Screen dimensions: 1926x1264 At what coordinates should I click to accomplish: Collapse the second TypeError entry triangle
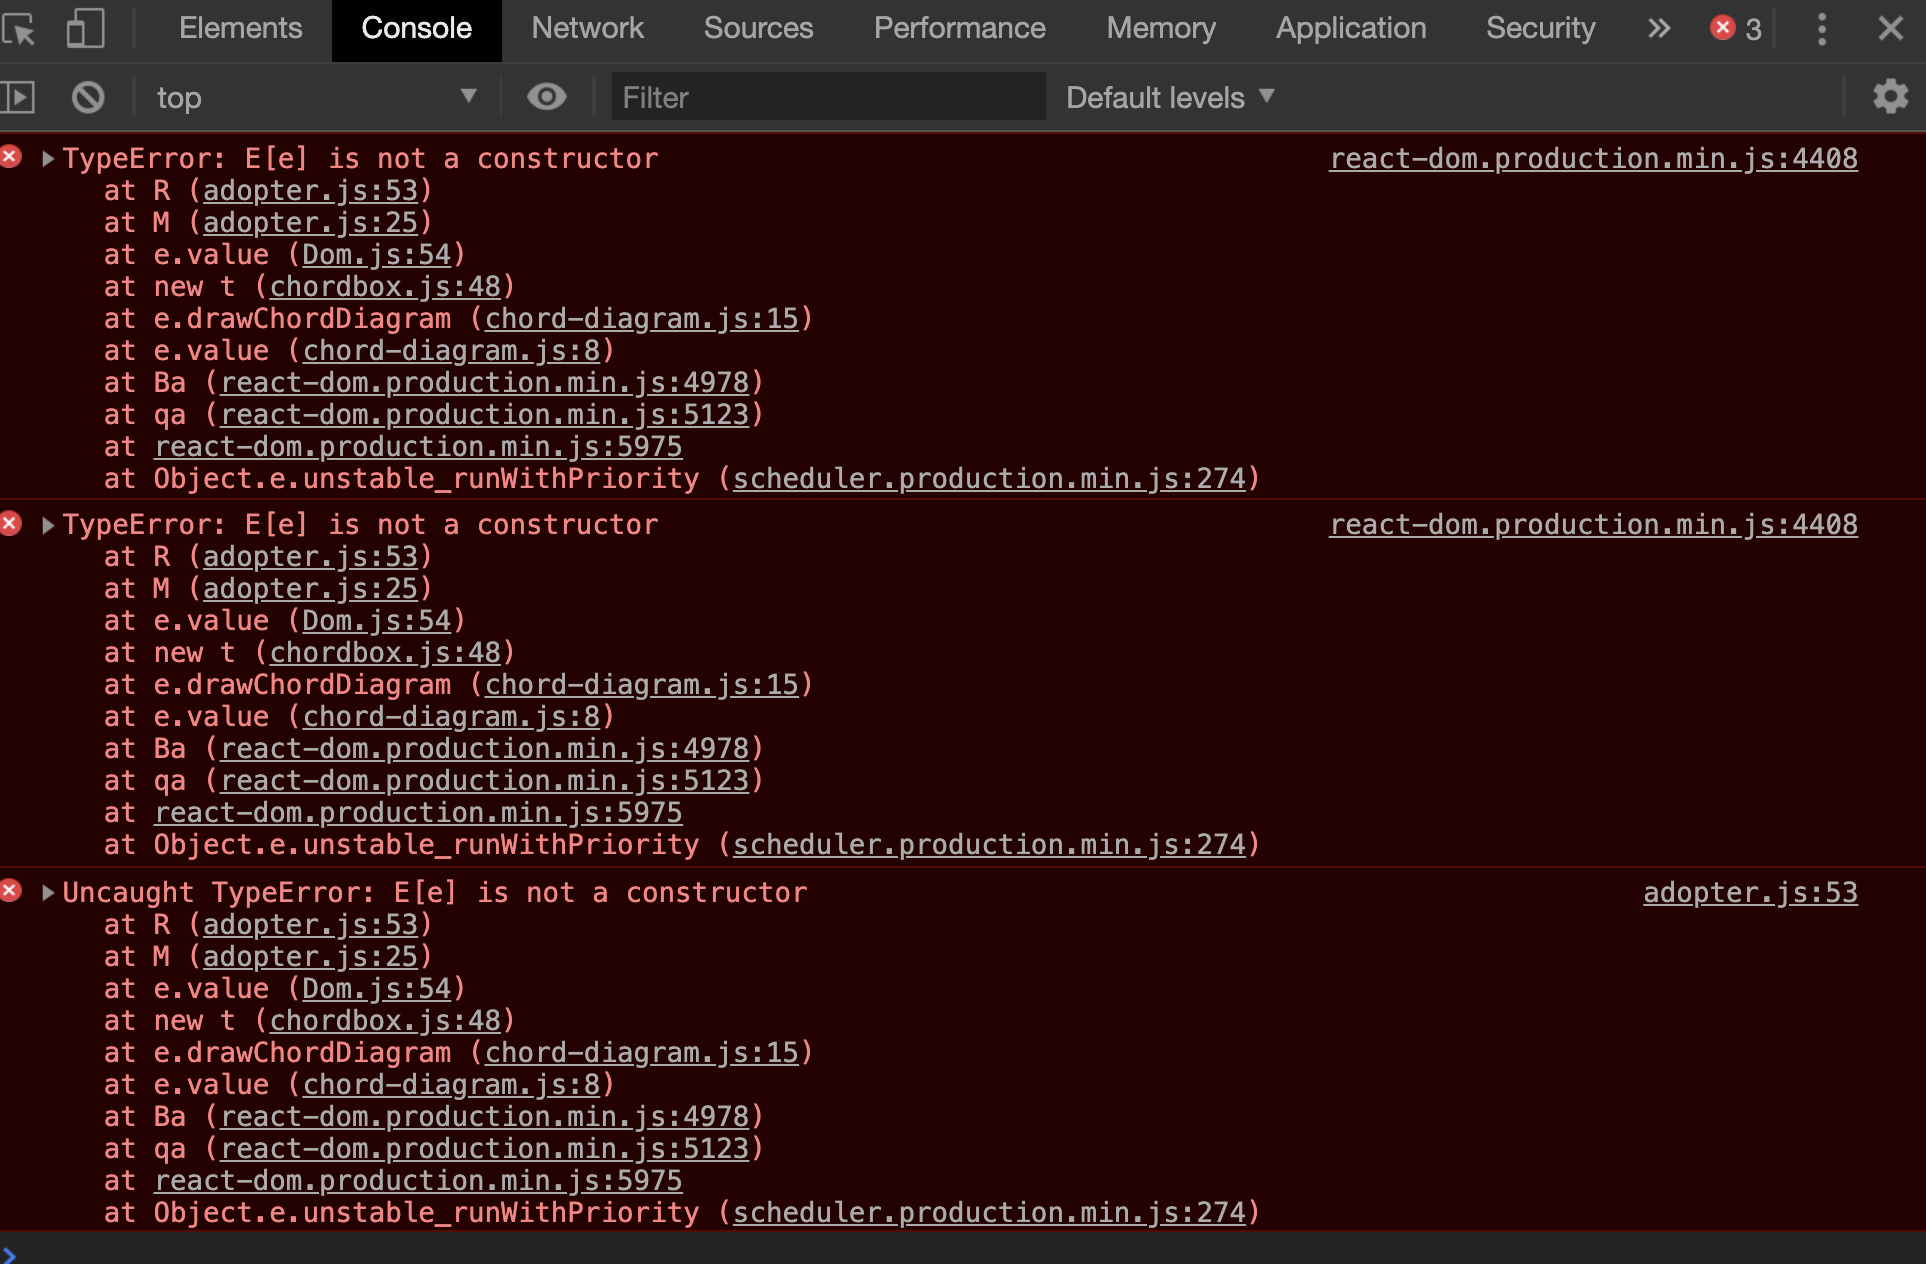47,525
